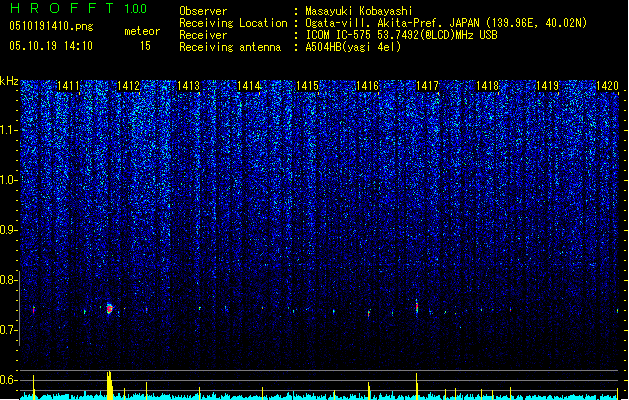Click the Ogata-vill. Akita-Pref. JAPAN location text
The height and width of the screenshot is (400, 629).
pos(446,23)
